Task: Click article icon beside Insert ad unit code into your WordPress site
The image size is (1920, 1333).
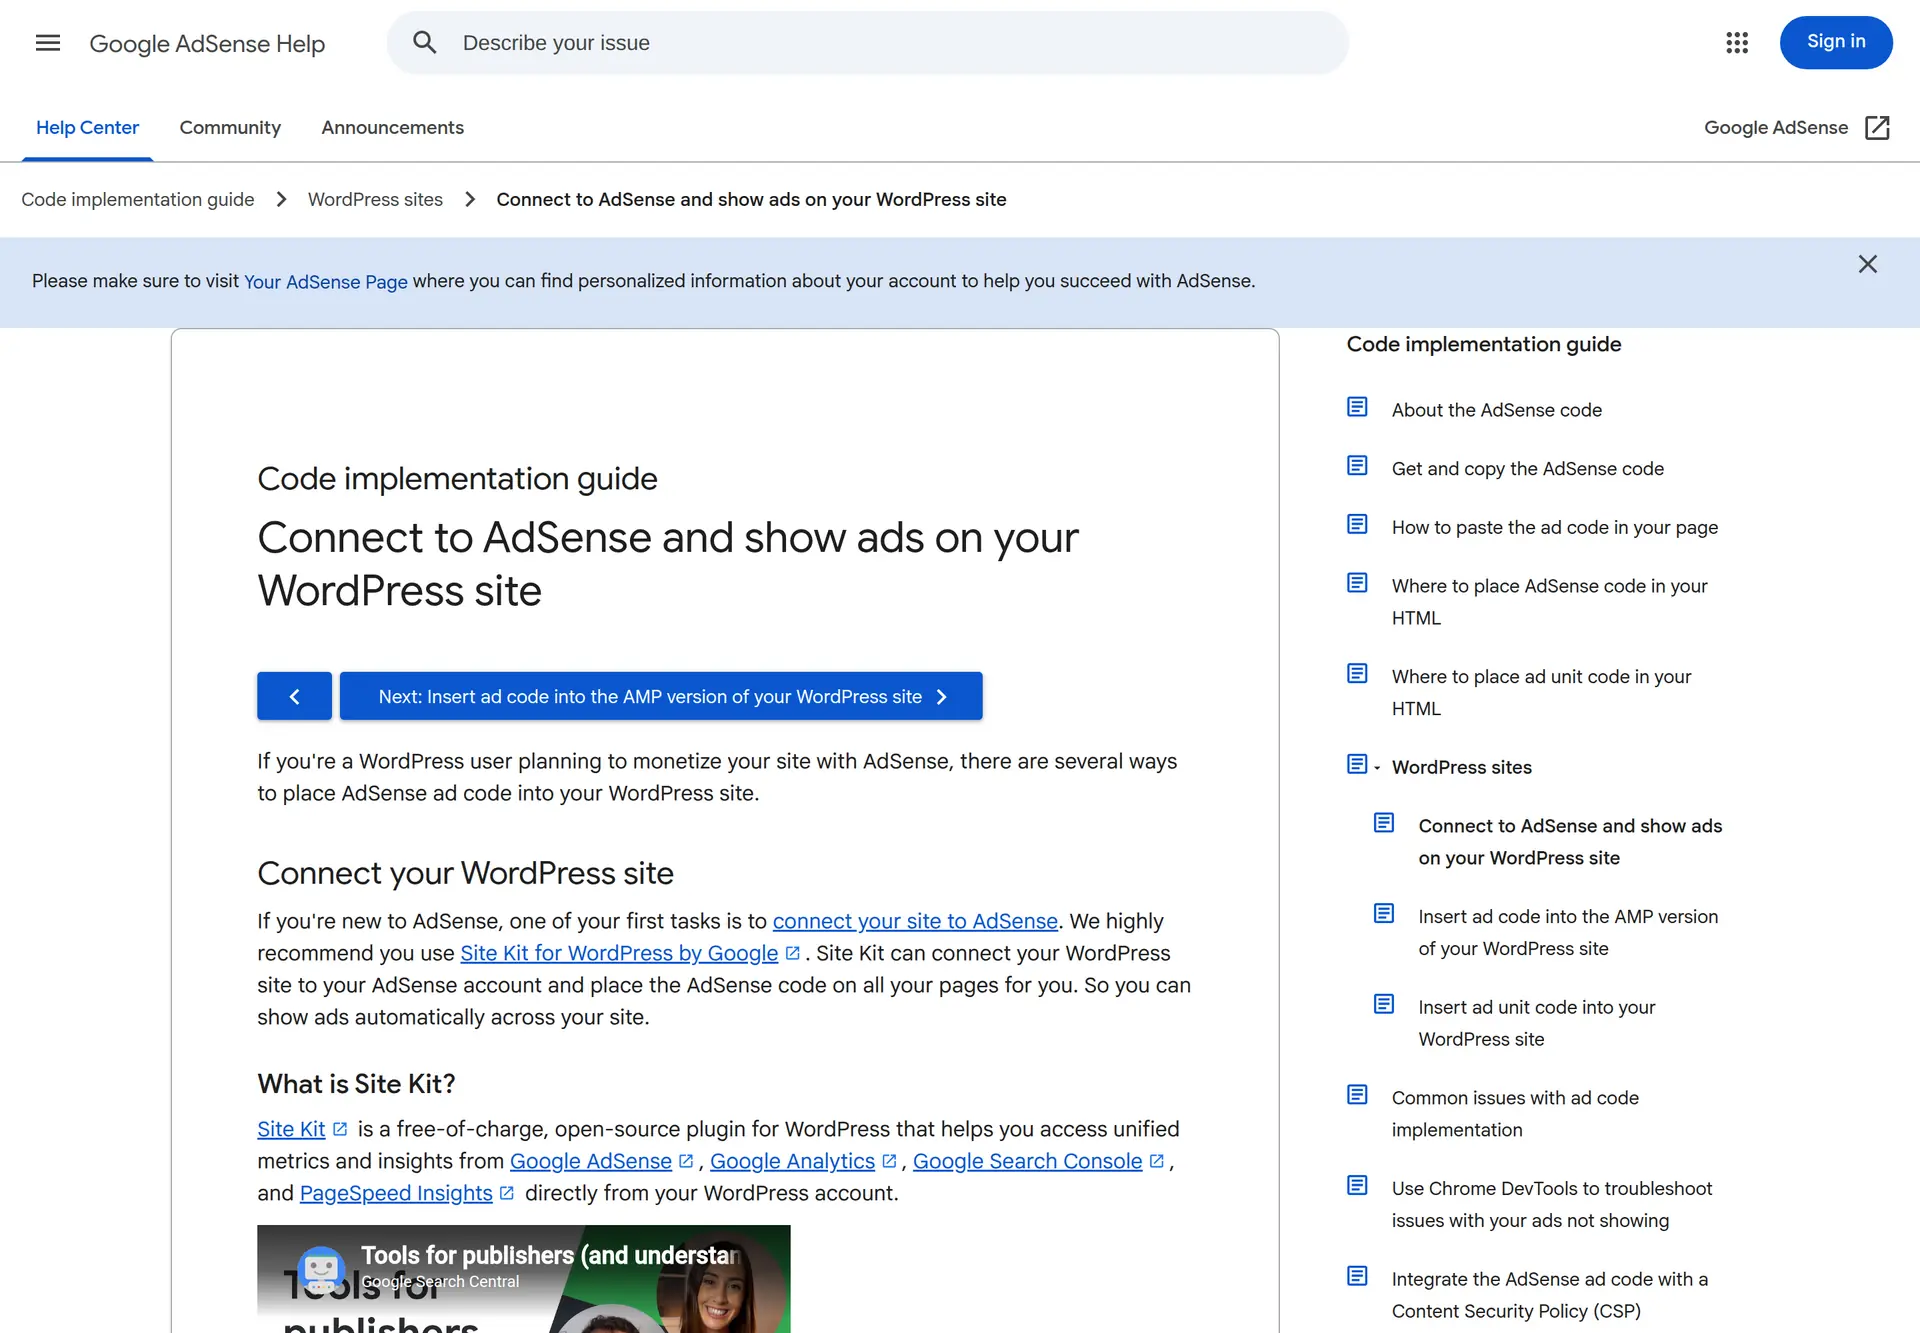Action: tap(1384, 1004)
